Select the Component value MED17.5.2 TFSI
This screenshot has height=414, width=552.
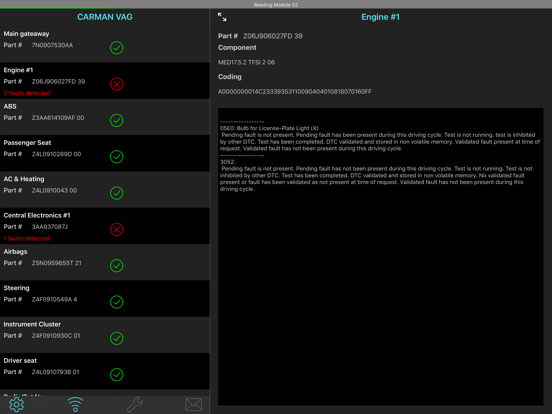246,62
